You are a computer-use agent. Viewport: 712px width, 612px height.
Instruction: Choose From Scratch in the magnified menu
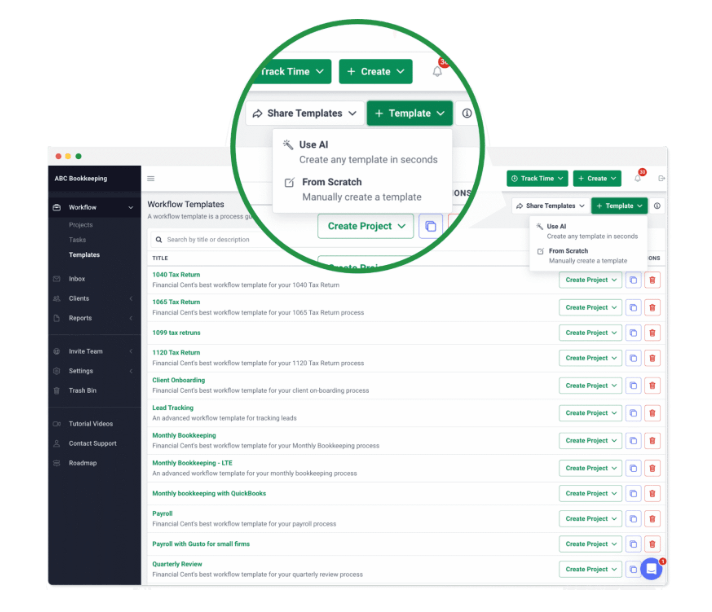362,189
